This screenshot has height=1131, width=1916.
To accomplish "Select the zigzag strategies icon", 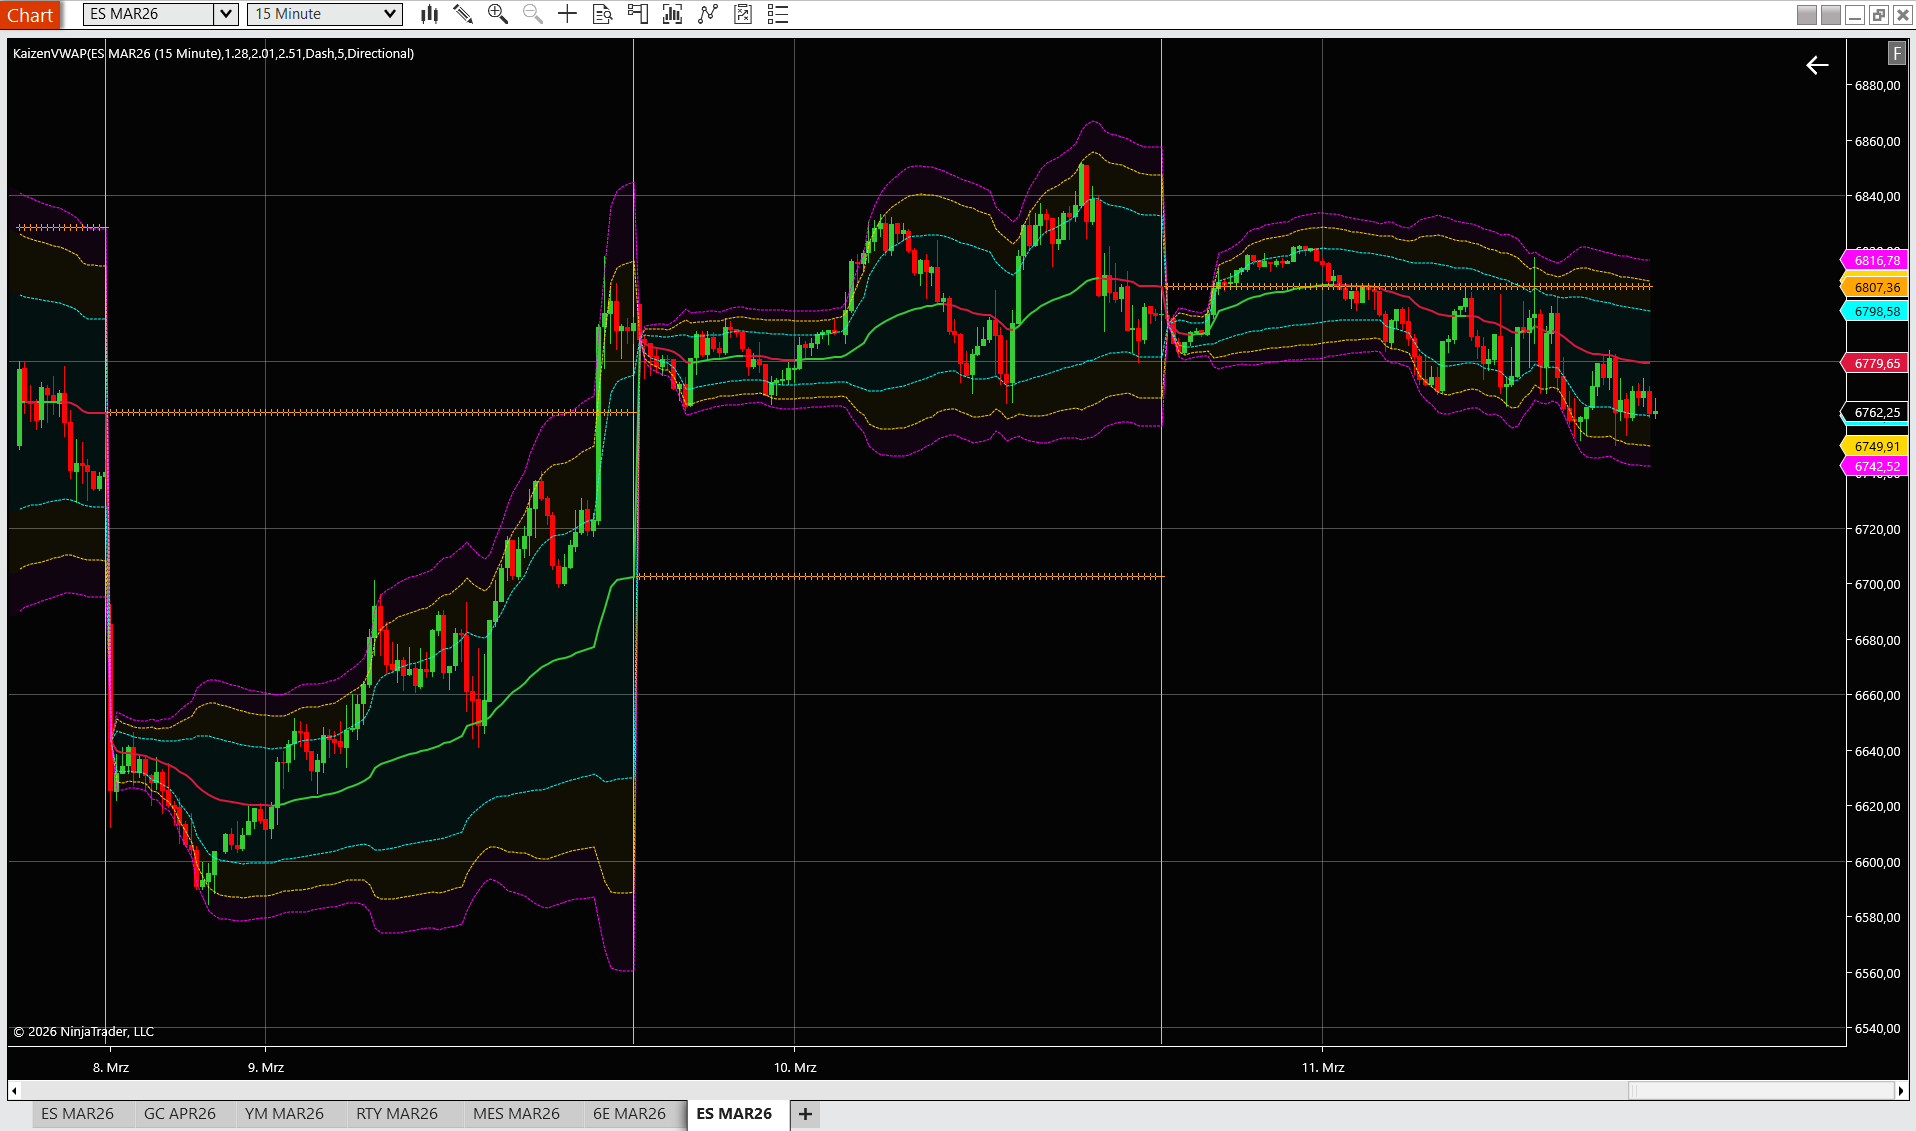I will pos(707,14).
